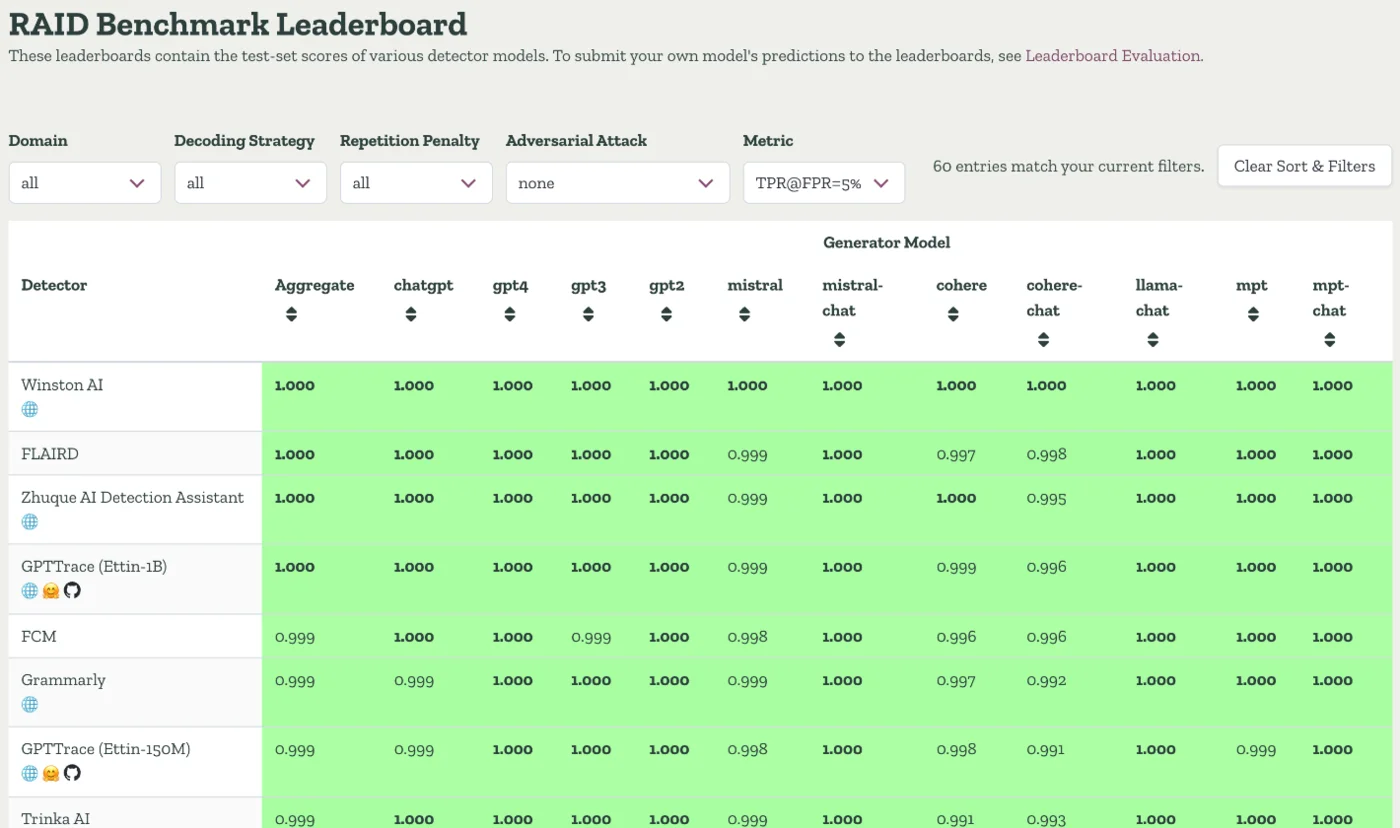The width and height of the screenshot is (1400, 828).
Task: Select Zhuque AI Detection Assistant name
Action: pos(132,498)
